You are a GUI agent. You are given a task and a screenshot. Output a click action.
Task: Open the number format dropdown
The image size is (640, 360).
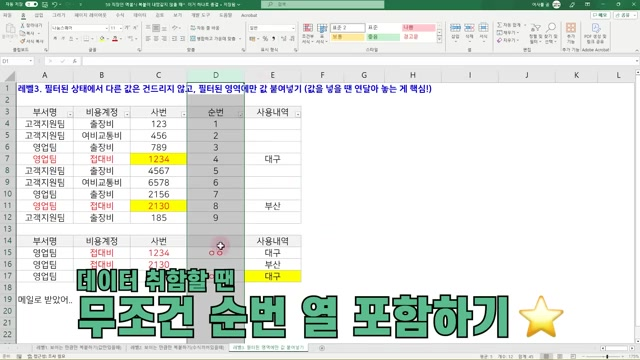click(x=293, y=28)
